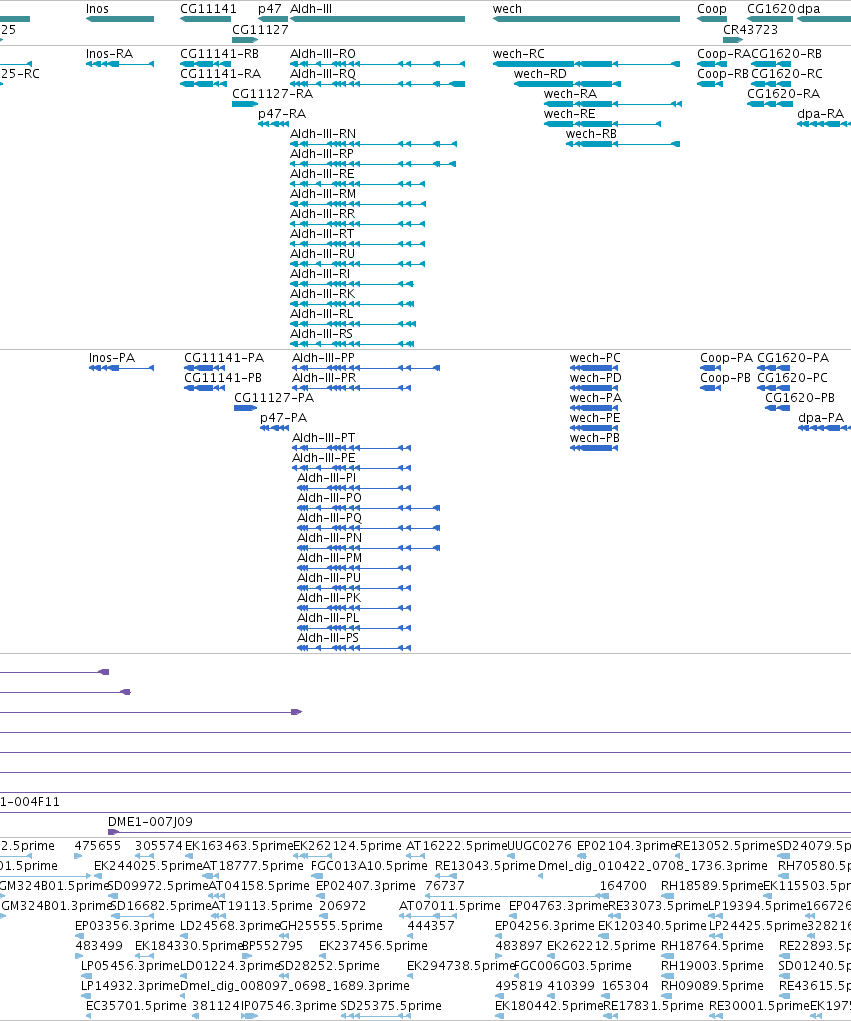The height and width of the screenshot is (1021, 851).
Task: Select transcript Aldh-III-RT
Action: [x=357, y=244]
